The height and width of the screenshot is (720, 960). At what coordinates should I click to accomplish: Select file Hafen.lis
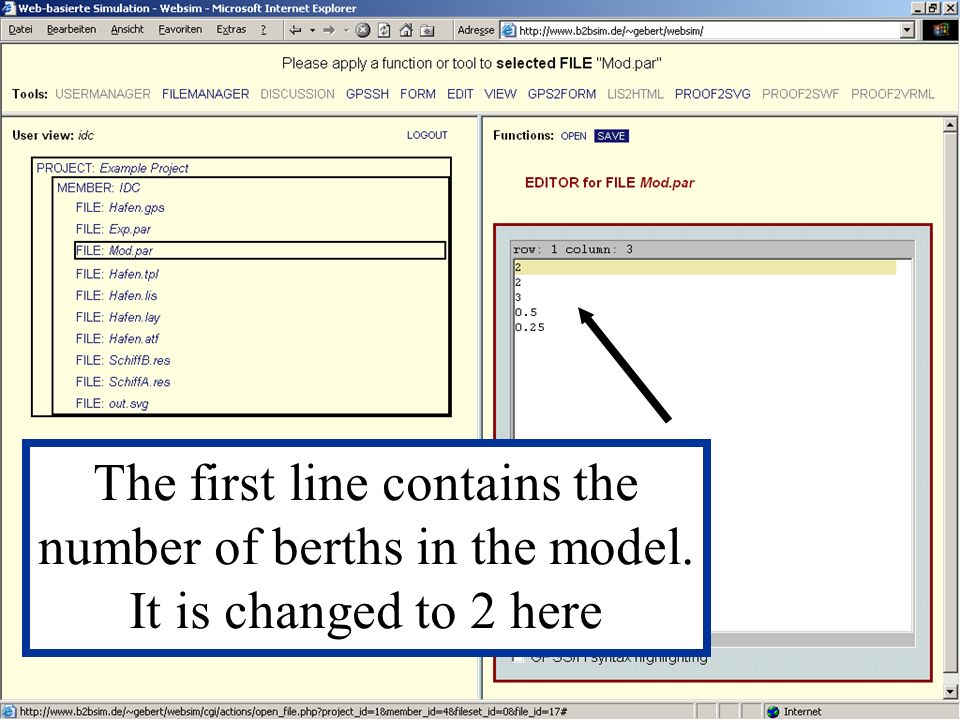[116, 296]
